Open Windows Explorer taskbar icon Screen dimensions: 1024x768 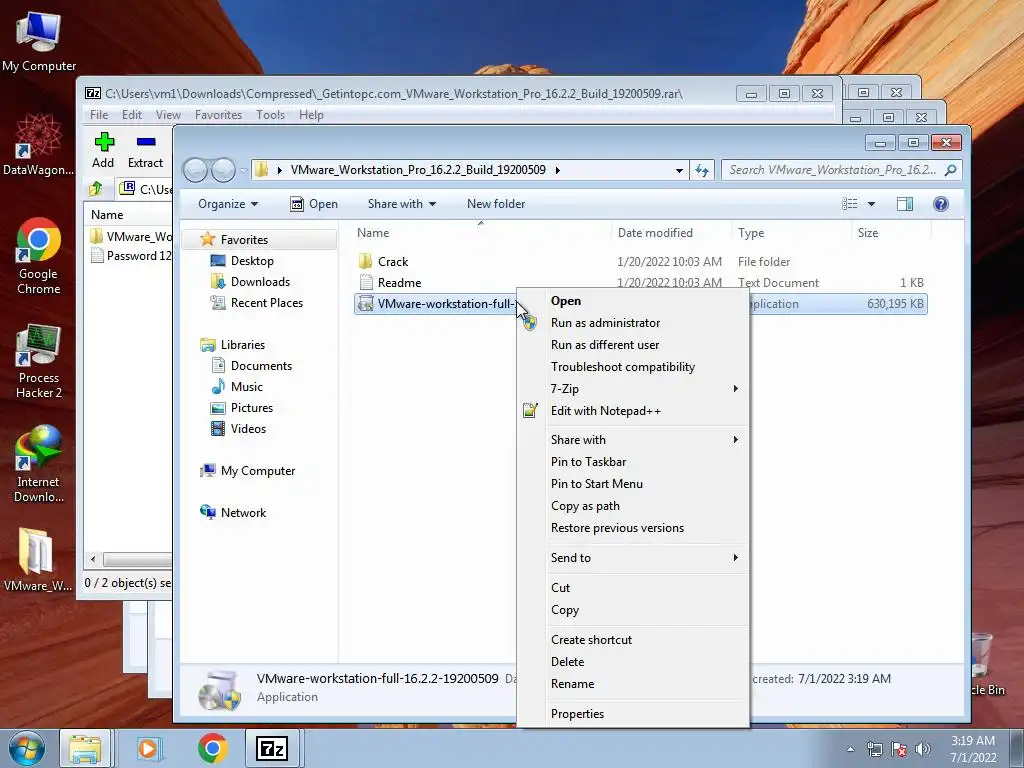(x=85, y=748)
